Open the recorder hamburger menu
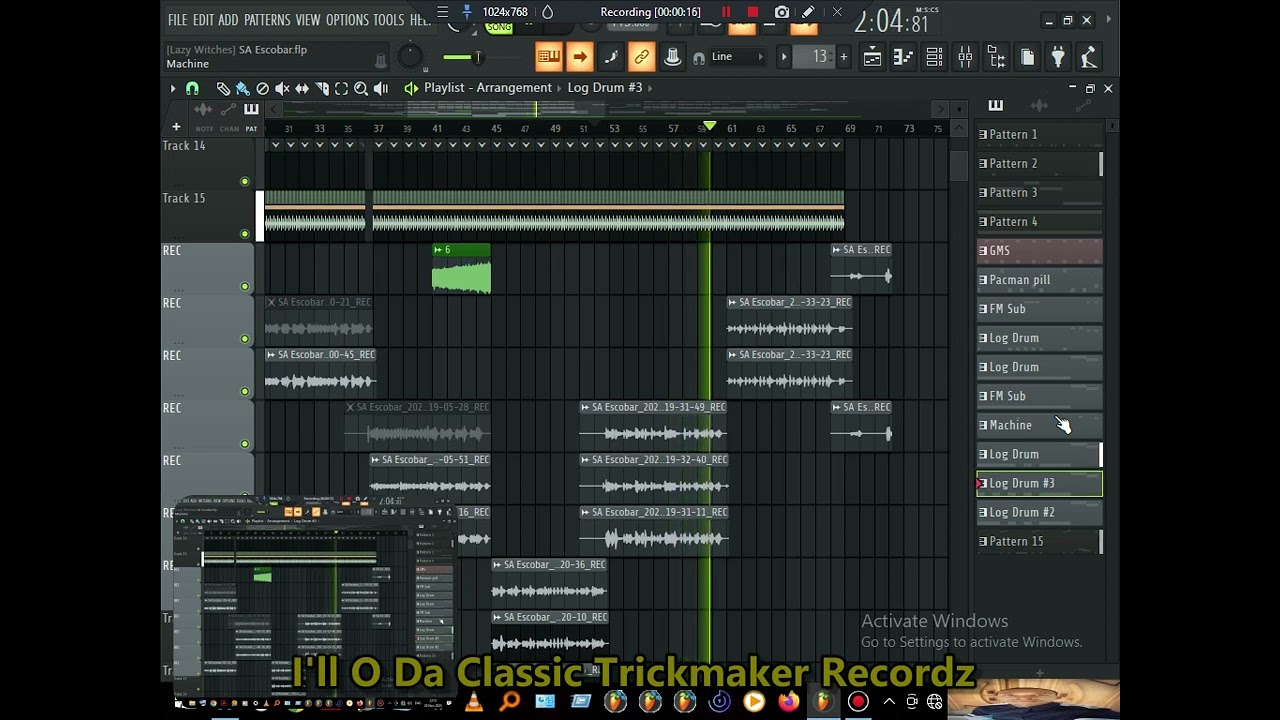This screenshot has height=720, width=1280. coord(442,12)
